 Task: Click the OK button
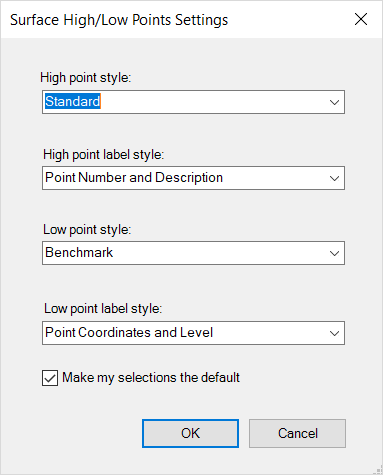pyautogui.click(x=190, y=433)
